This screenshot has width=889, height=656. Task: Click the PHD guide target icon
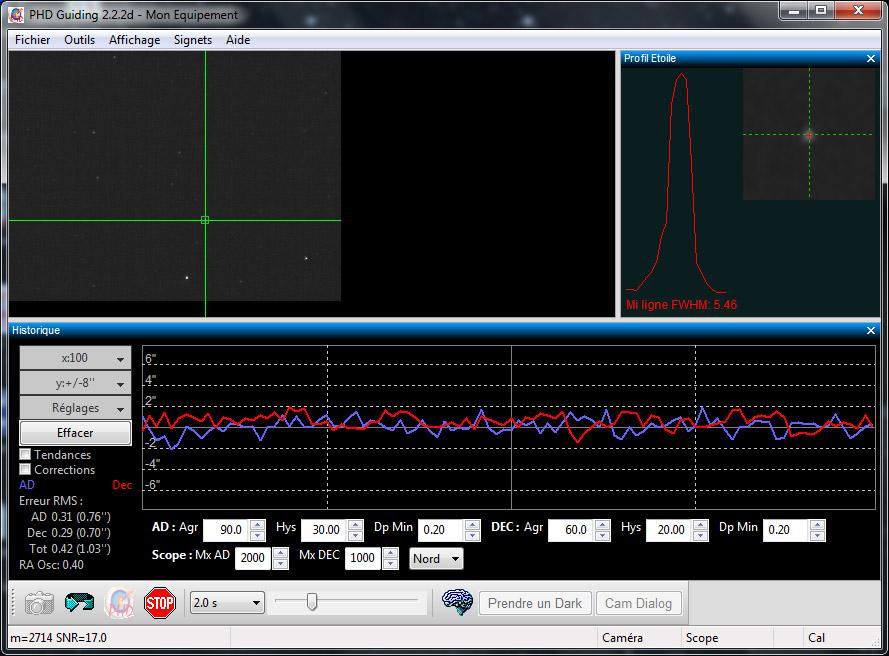coord(120,602)
